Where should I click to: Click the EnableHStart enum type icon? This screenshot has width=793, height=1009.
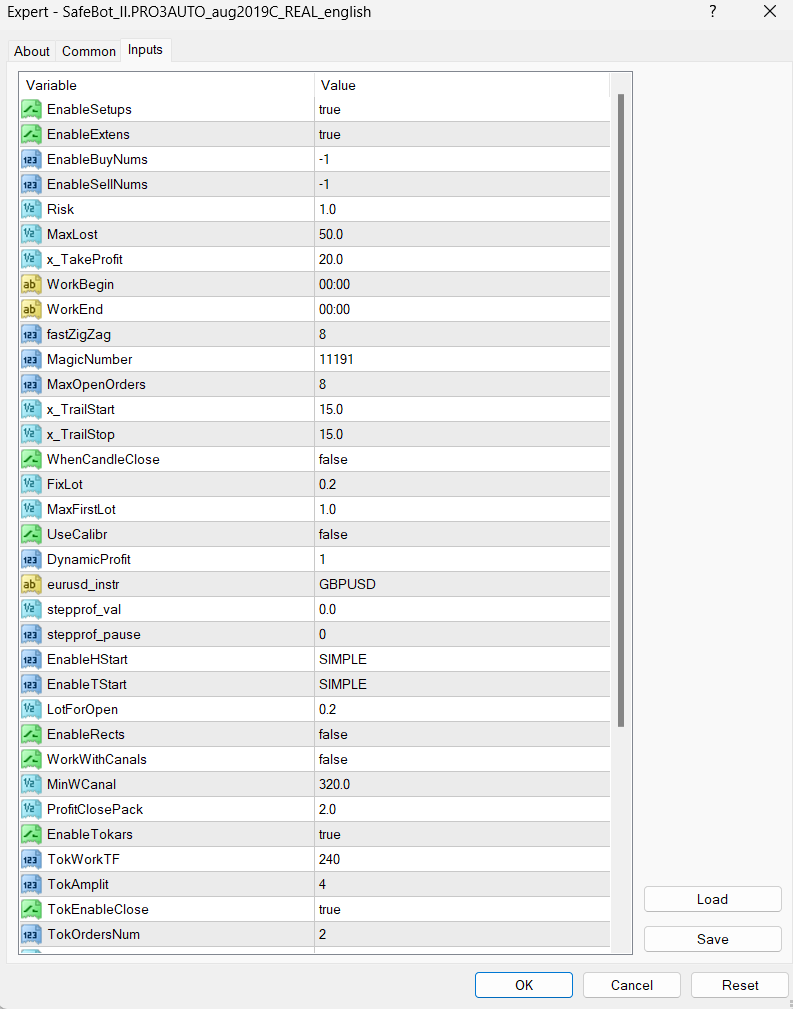32,660
